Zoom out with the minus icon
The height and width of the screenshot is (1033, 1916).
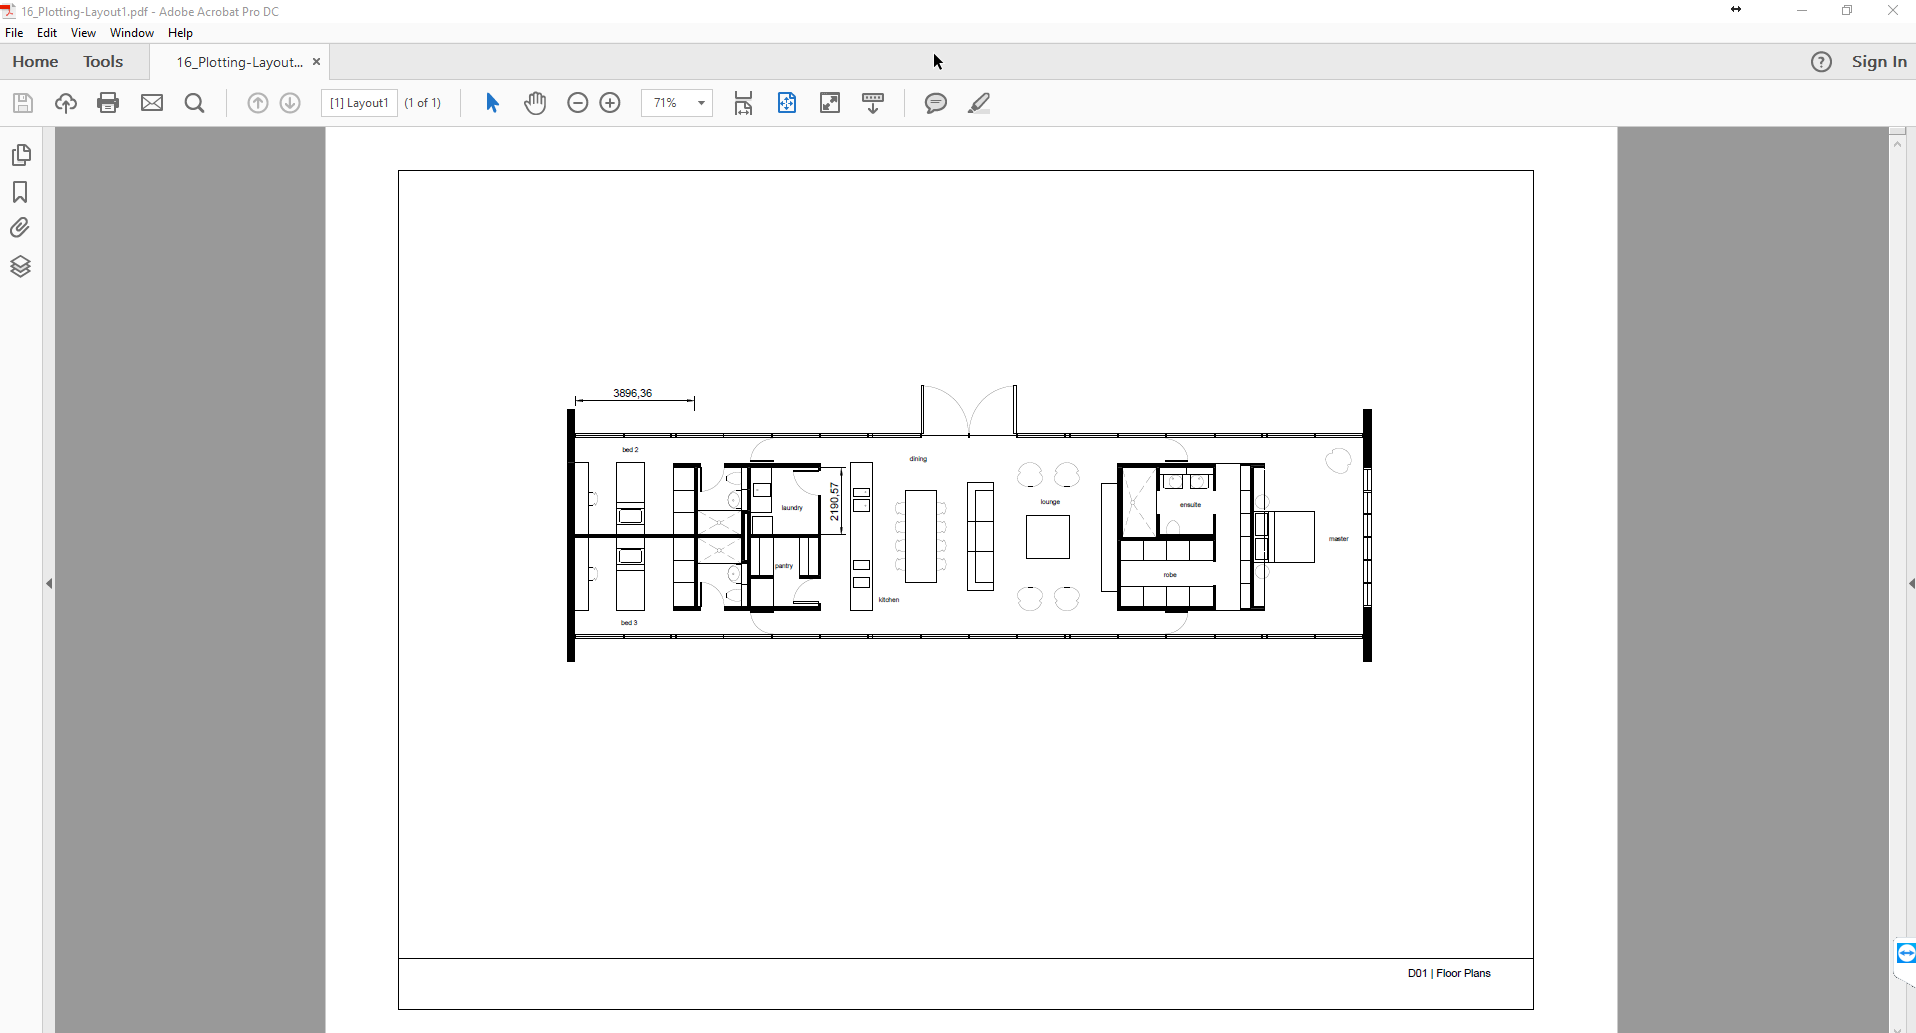(578, 103)
